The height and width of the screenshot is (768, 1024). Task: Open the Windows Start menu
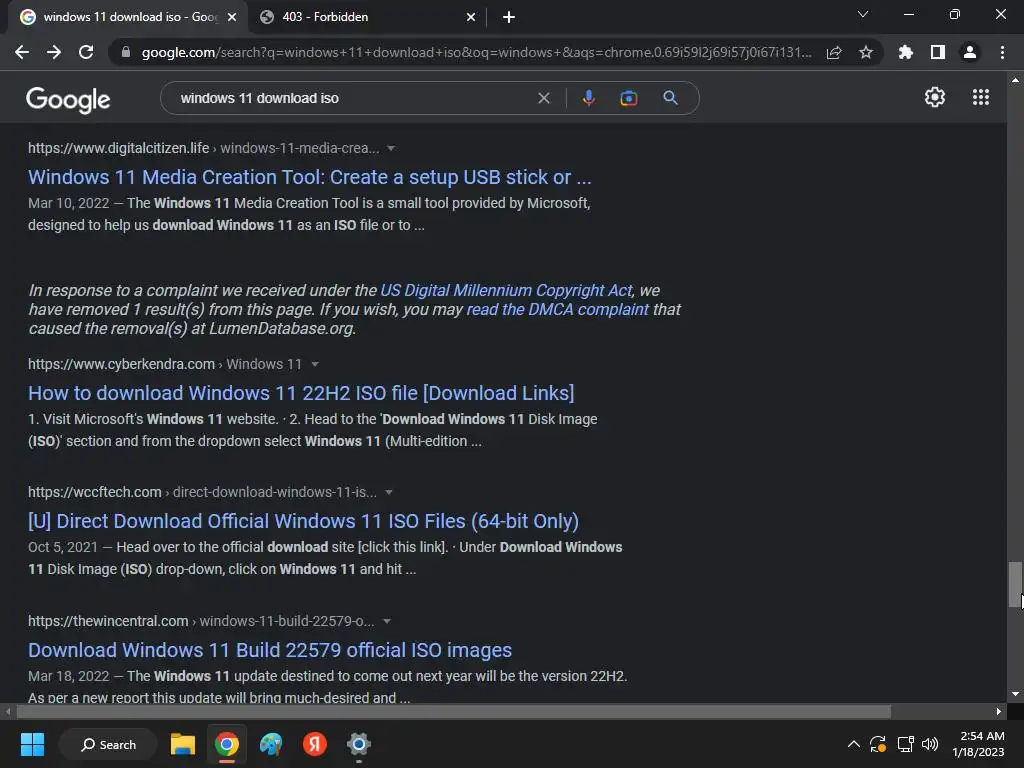click(32, 744)
